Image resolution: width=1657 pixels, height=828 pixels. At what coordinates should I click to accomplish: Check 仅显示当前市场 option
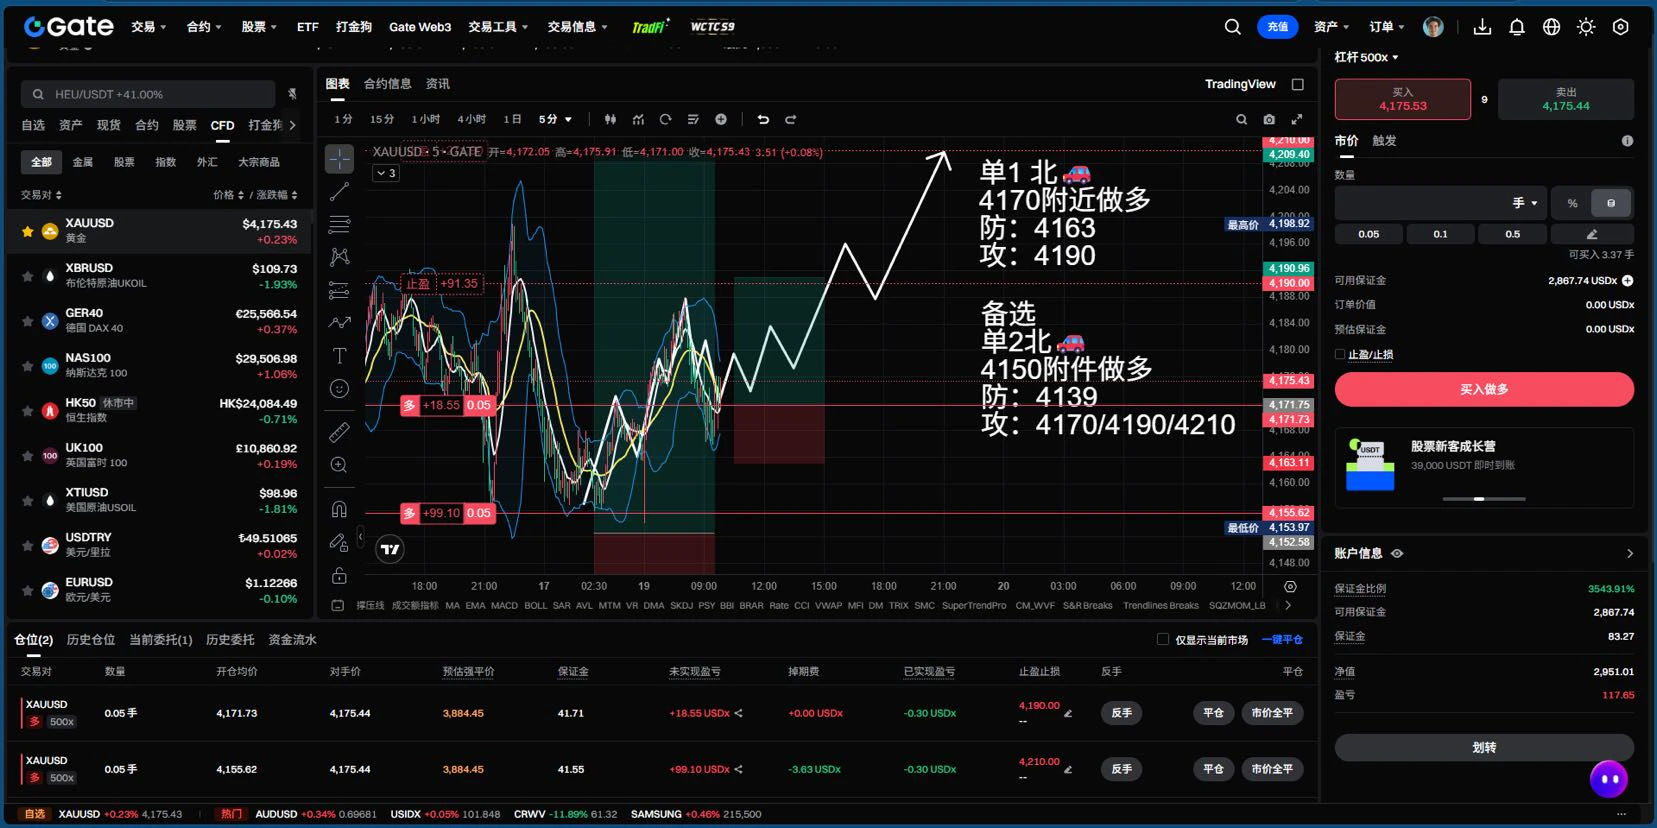1163,640
